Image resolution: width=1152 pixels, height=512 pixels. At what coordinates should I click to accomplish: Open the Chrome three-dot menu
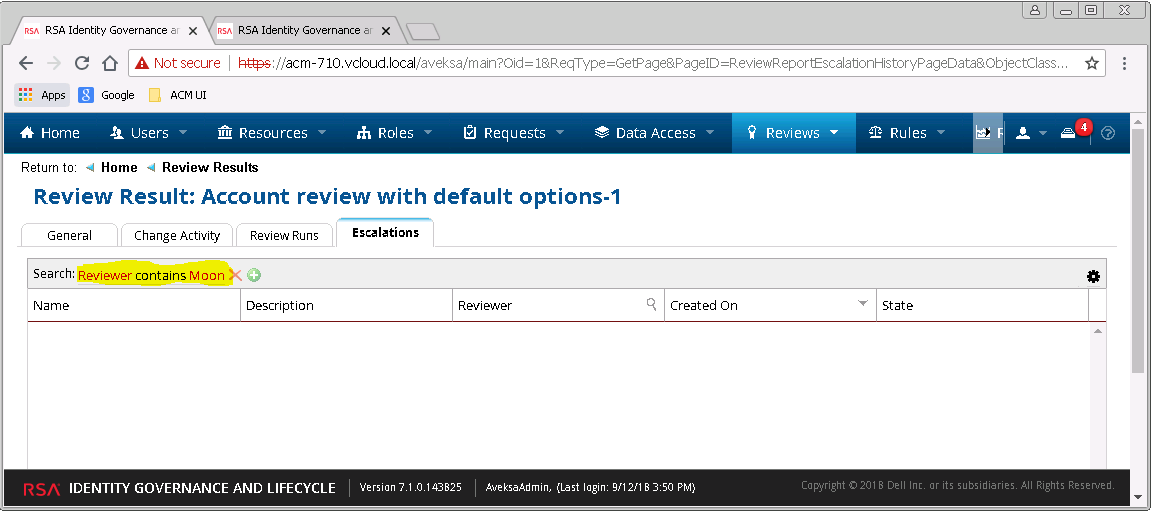click(x=1124, y=63)
